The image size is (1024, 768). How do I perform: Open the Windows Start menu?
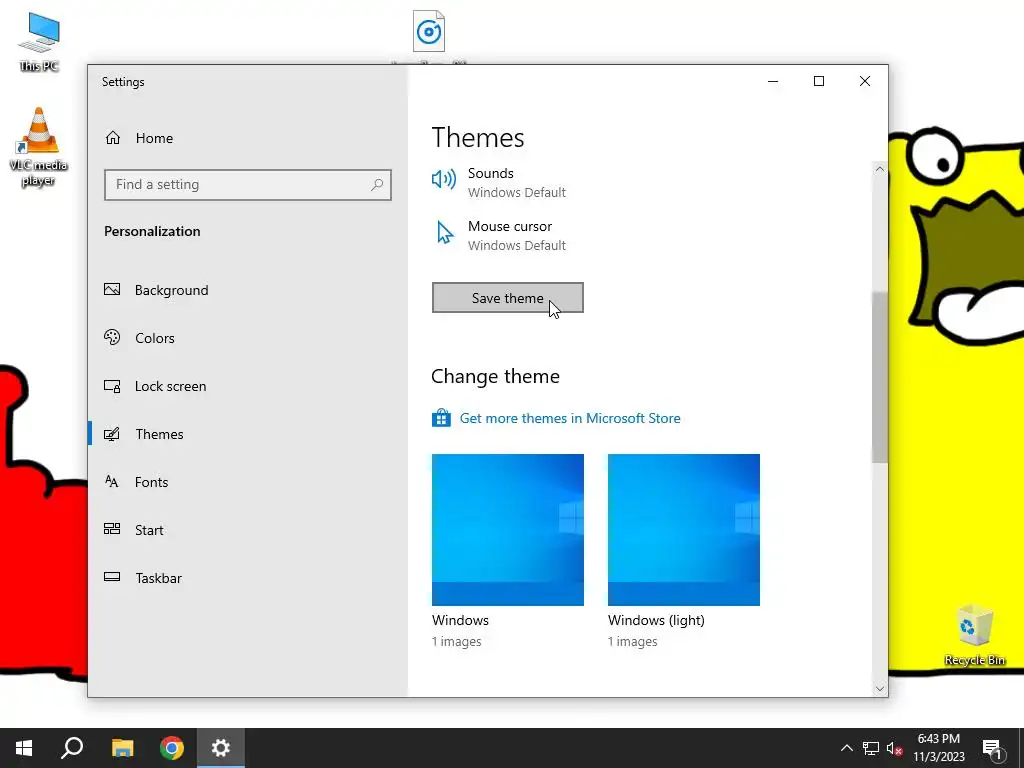(x=24, y=748)
